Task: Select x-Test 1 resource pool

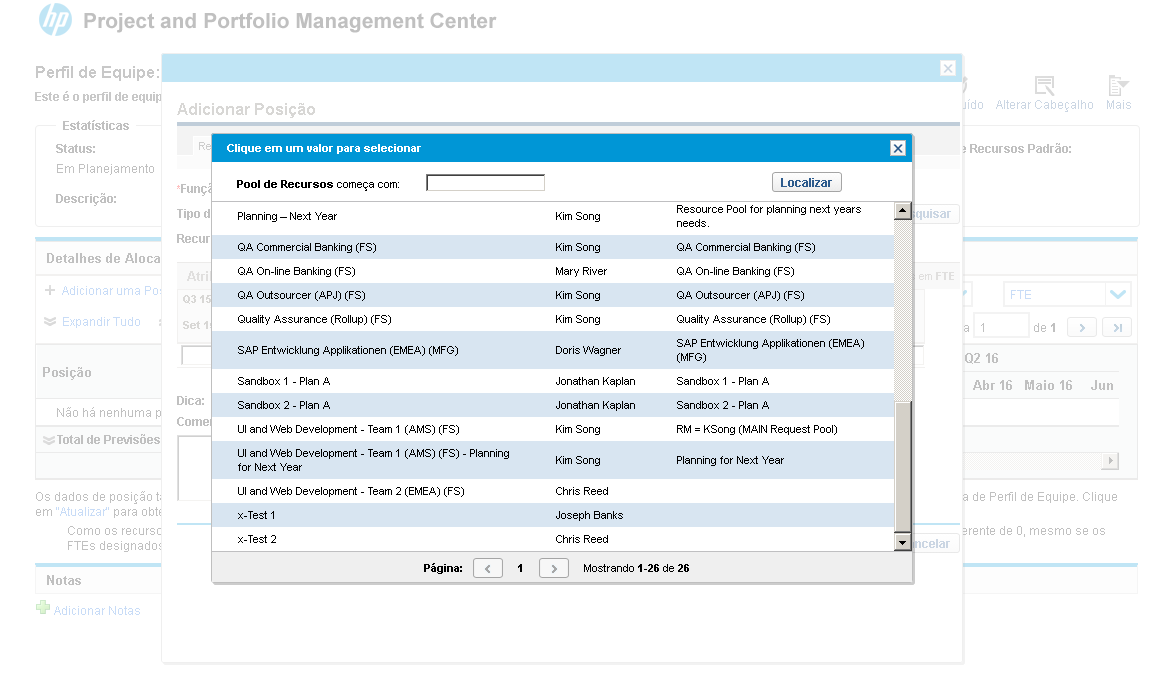Action: (x=256, y=515)
